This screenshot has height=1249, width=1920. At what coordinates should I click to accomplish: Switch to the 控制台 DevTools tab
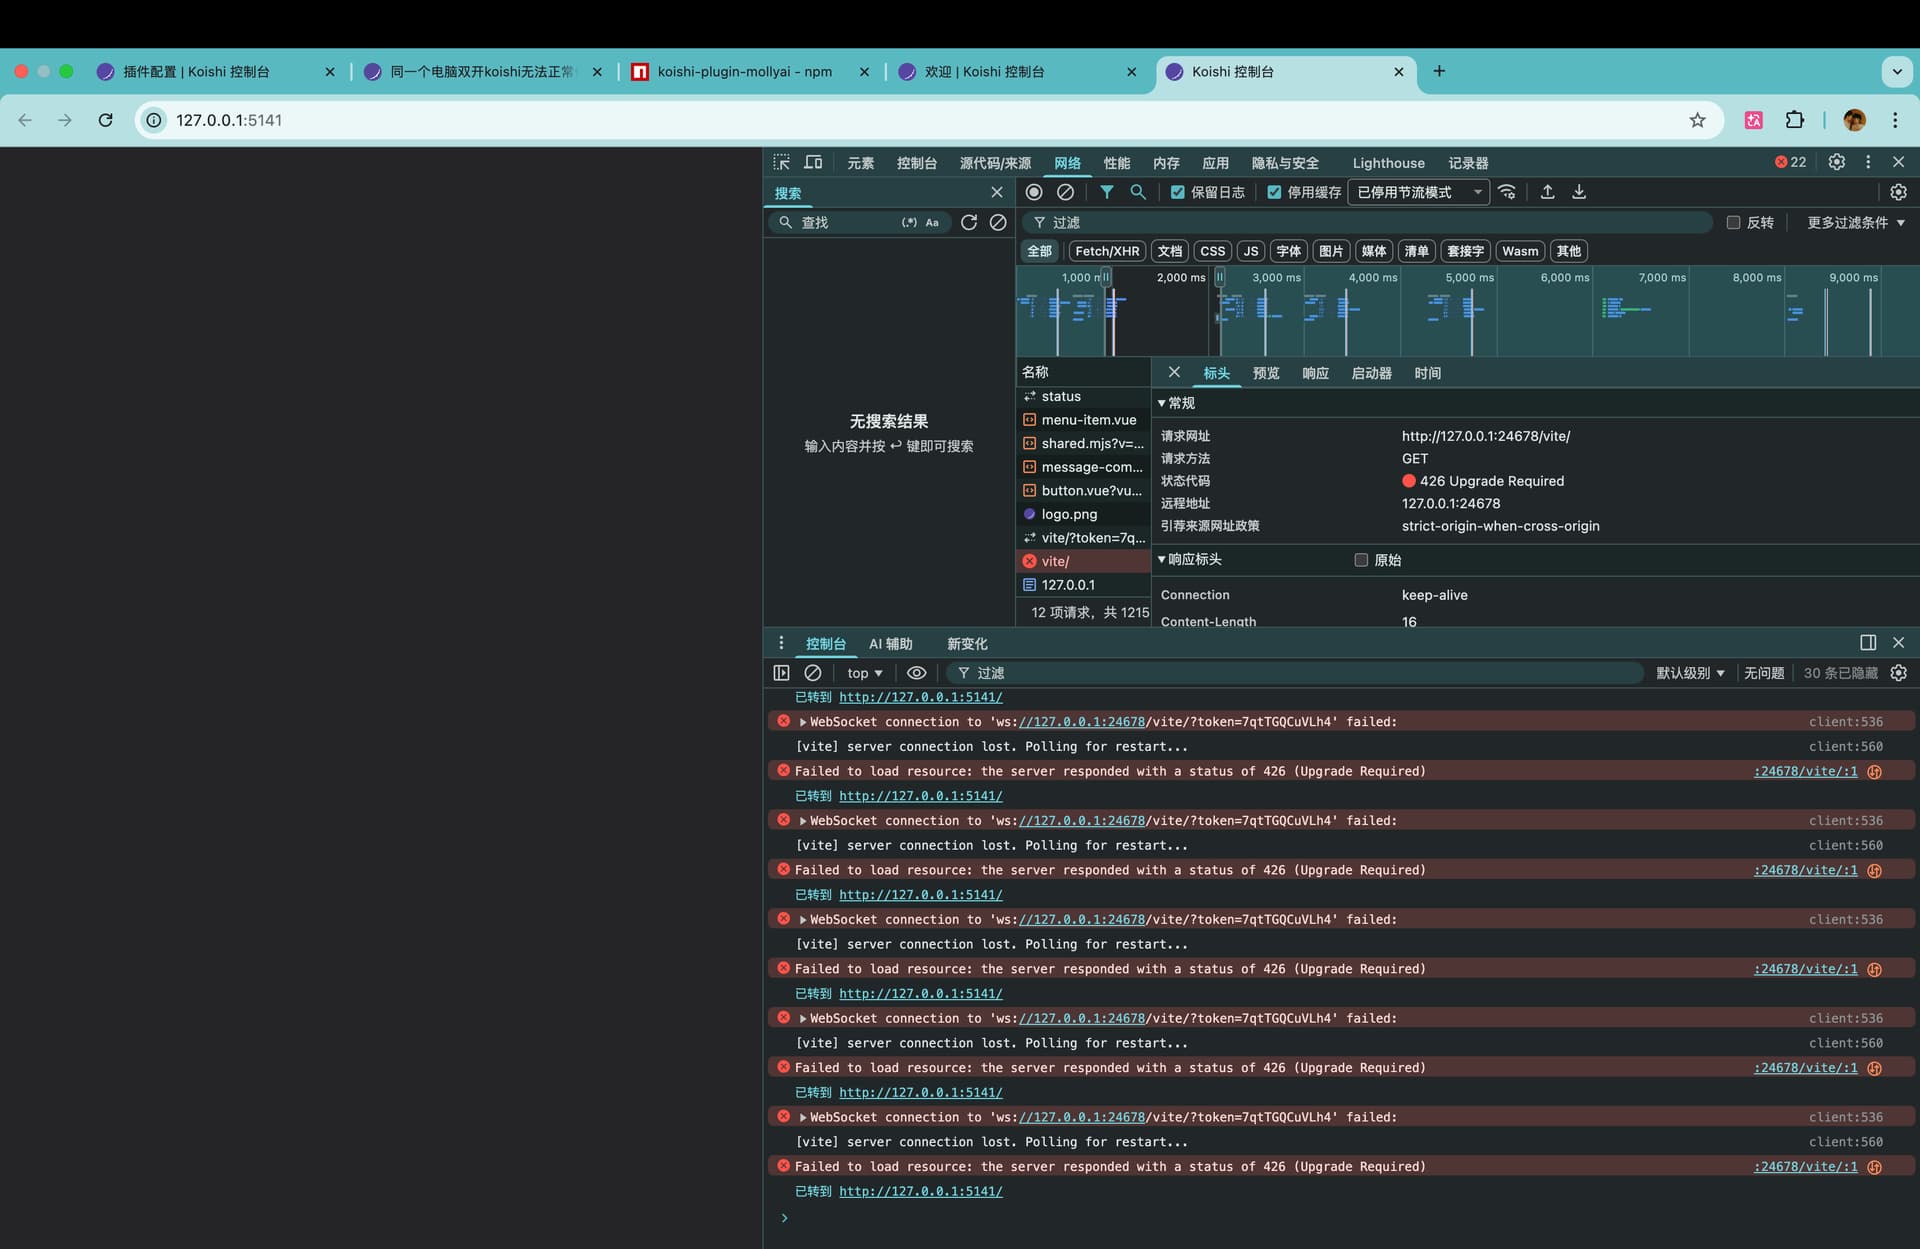point(916,163)
